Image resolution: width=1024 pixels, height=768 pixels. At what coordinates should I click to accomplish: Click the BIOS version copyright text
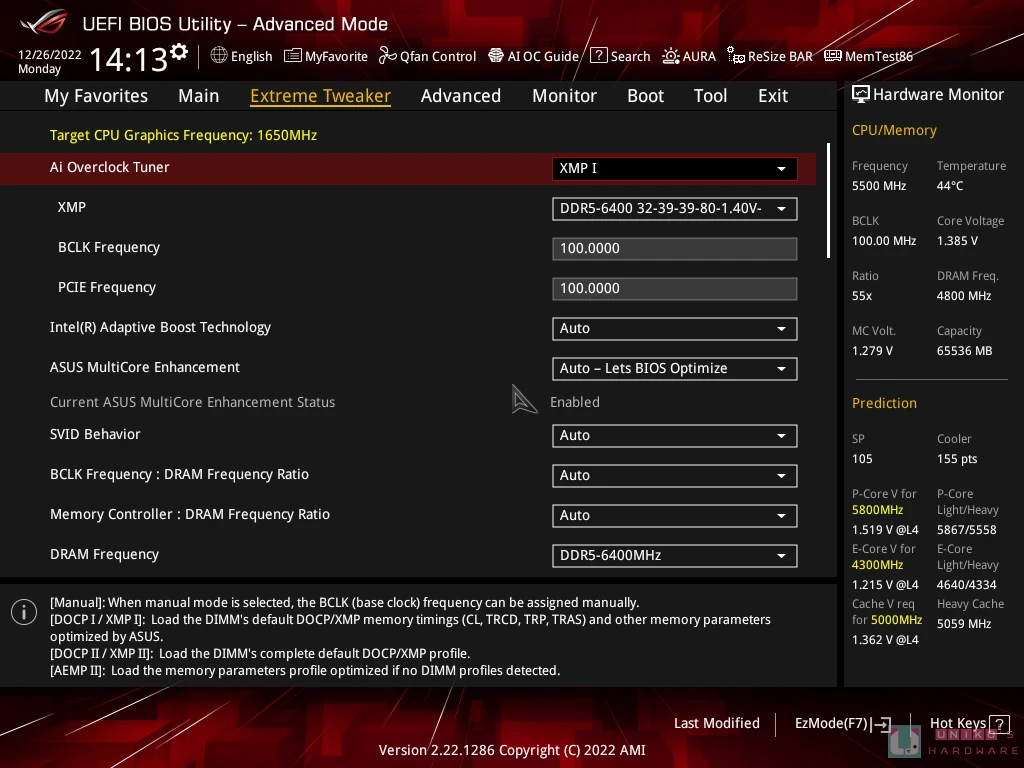(x=512, y=750)
